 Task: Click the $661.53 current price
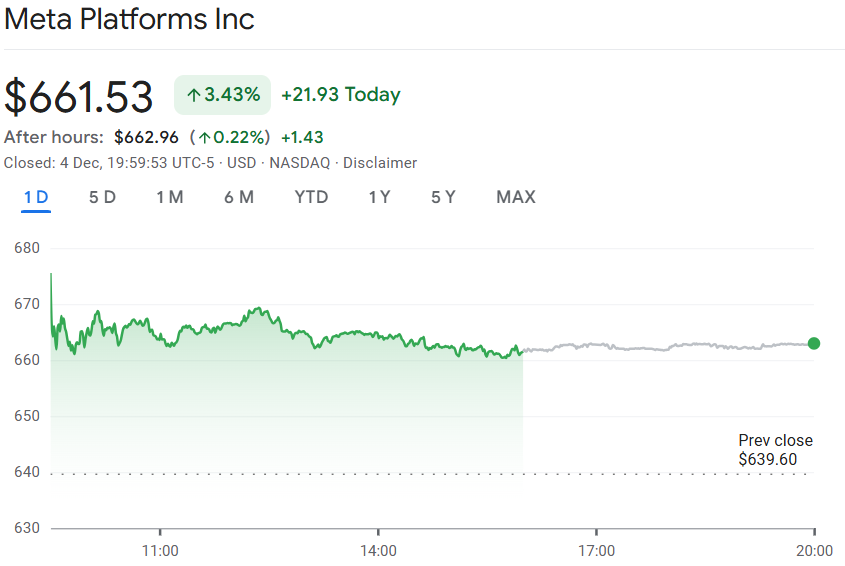(79, 97)
